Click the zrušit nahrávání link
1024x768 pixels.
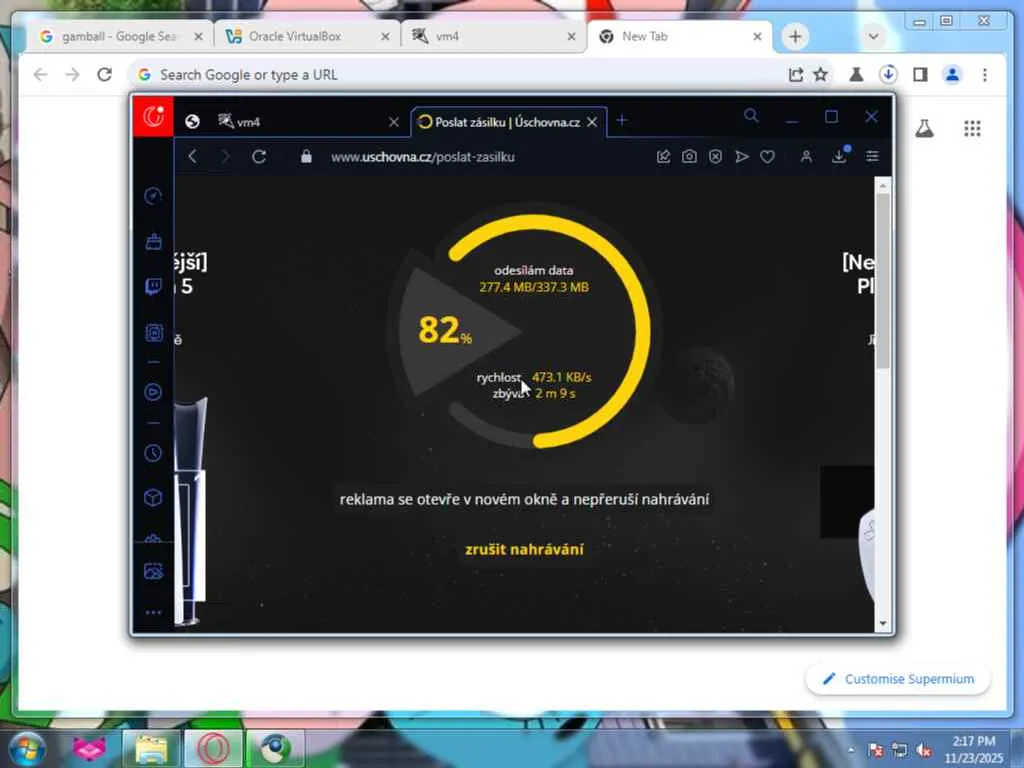pos(524,549)
